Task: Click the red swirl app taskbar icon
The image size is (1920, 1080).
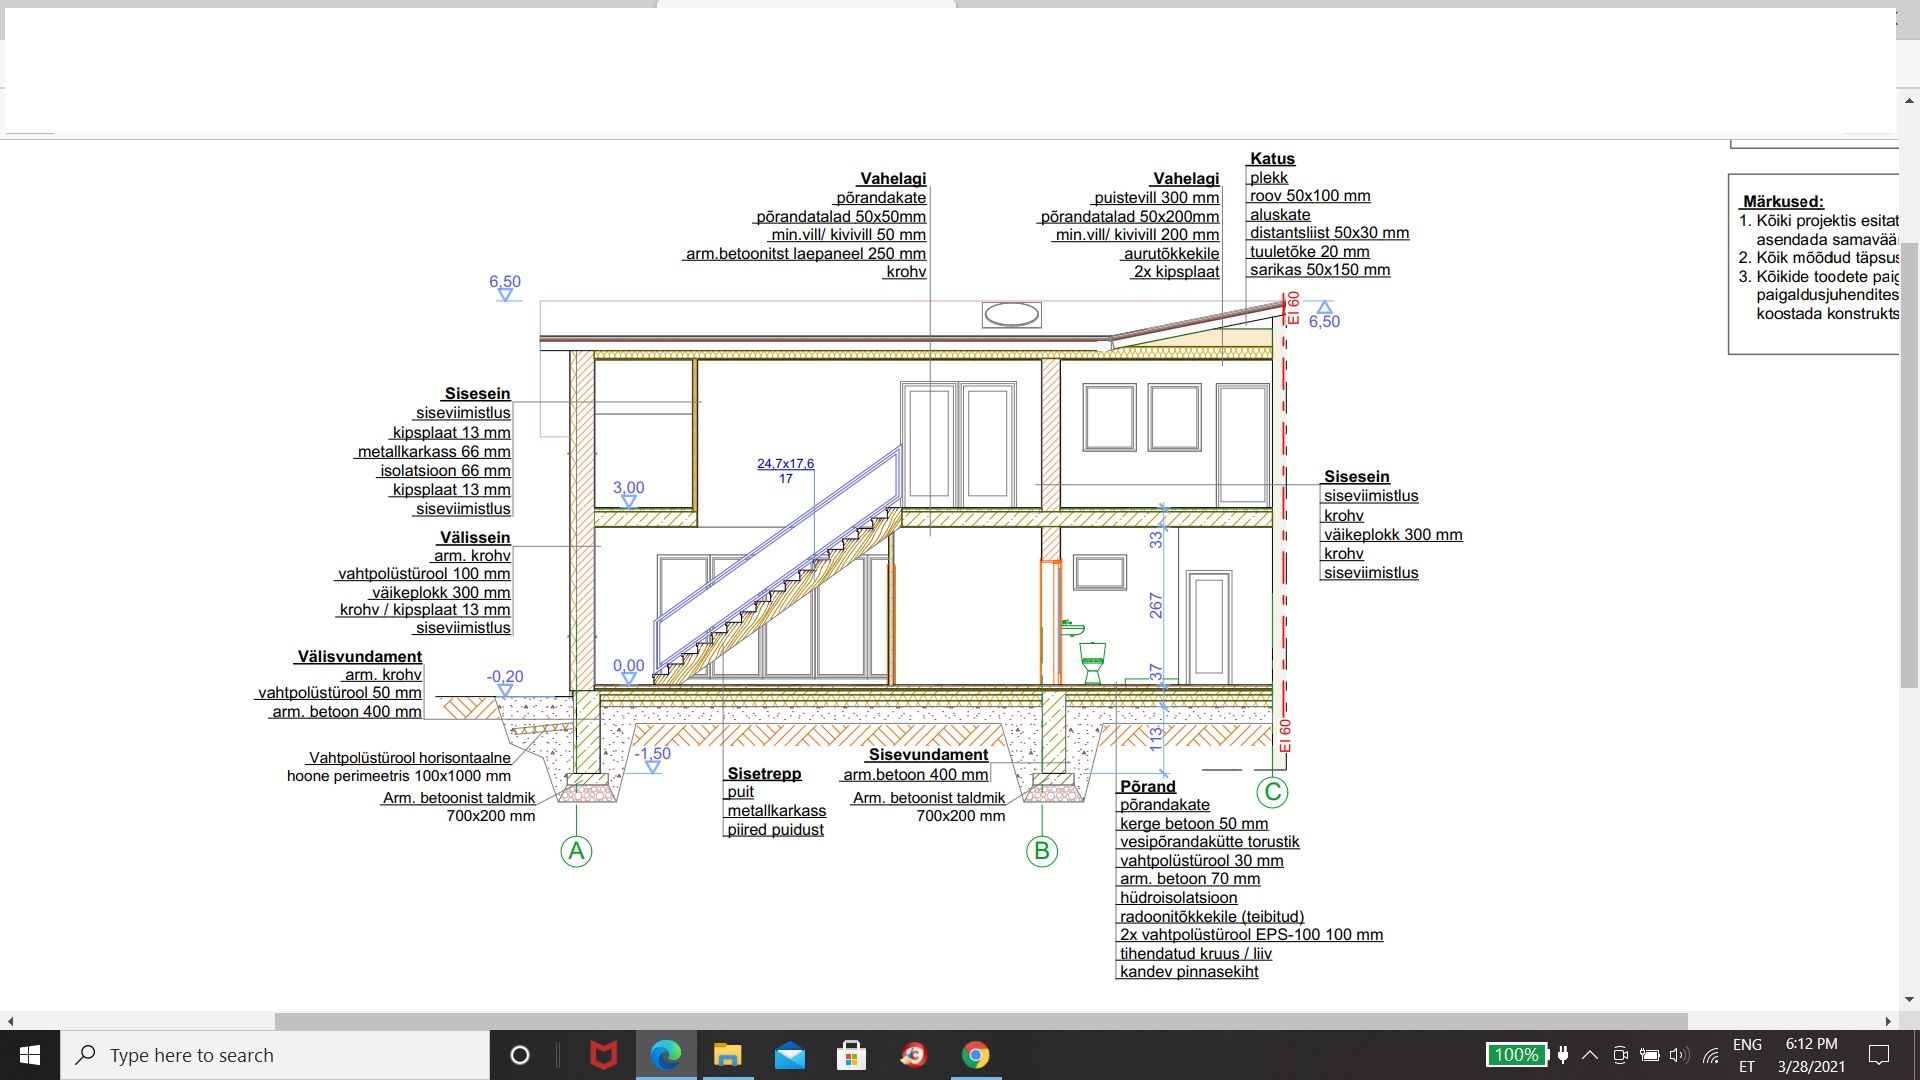Action: pyautogui.click(x=913, y=1055)
